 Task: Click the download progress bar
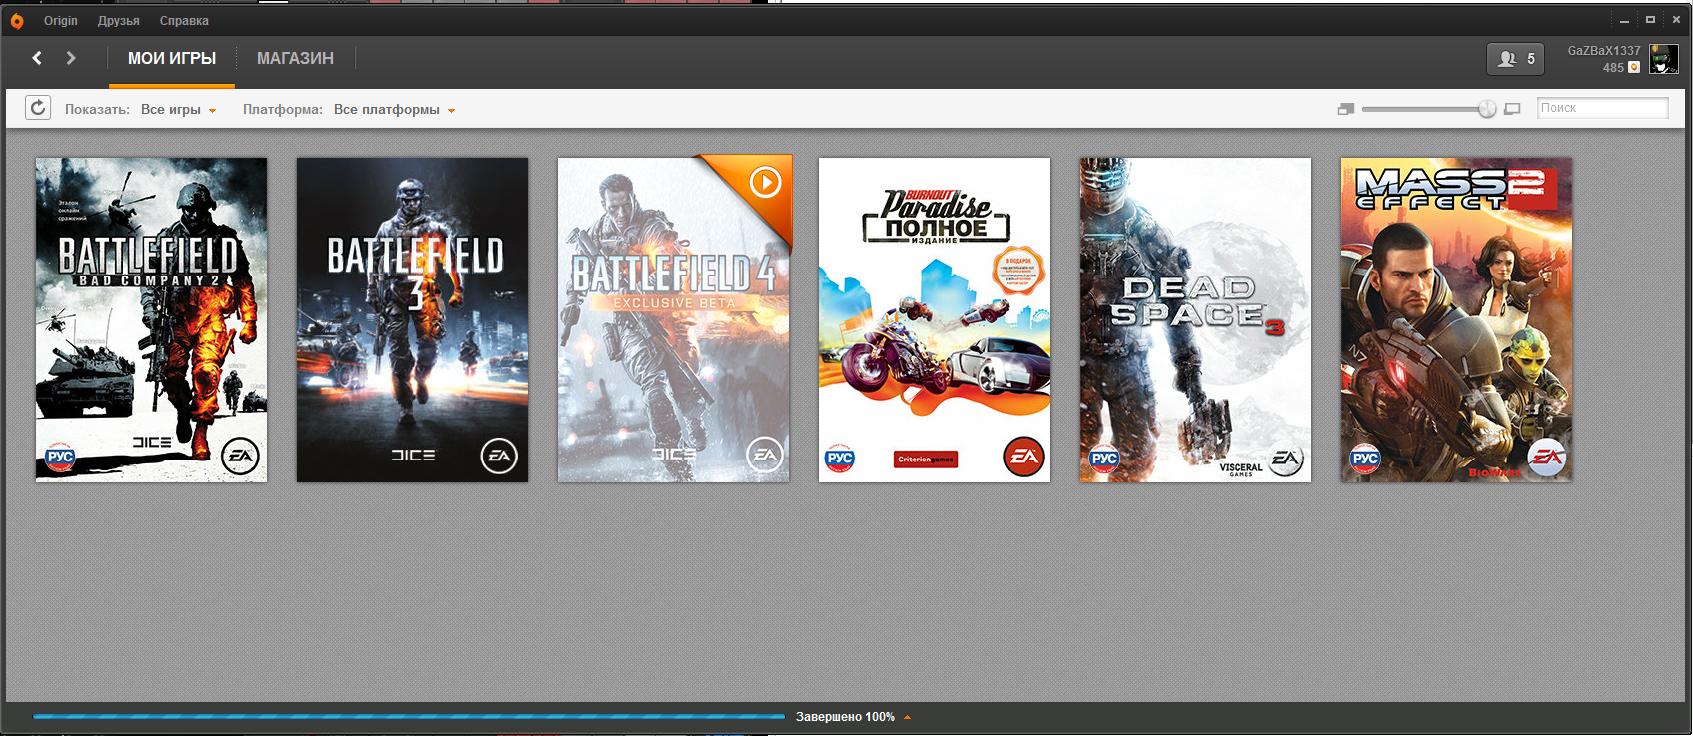click(409, 717)
